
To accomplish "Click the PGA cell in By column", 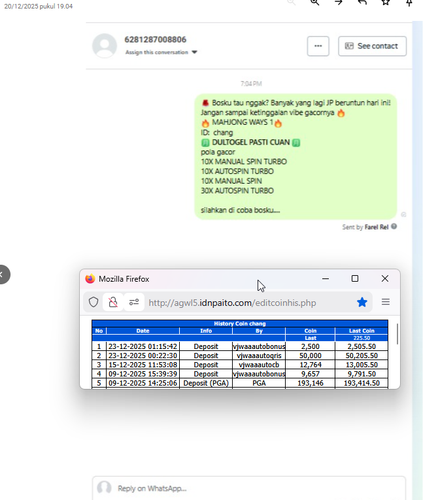I will click(x=259, y=383).
